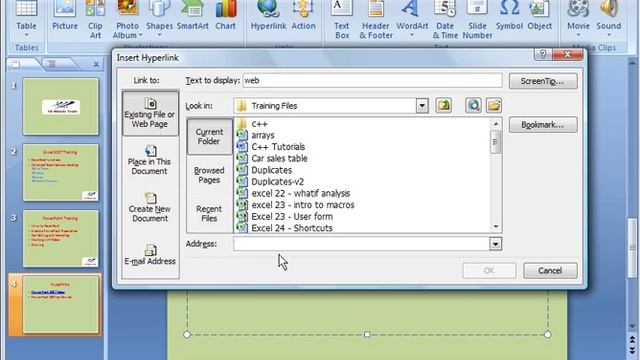Click the Browse the Web icon

pyautogui.click(x=473, y=106)
